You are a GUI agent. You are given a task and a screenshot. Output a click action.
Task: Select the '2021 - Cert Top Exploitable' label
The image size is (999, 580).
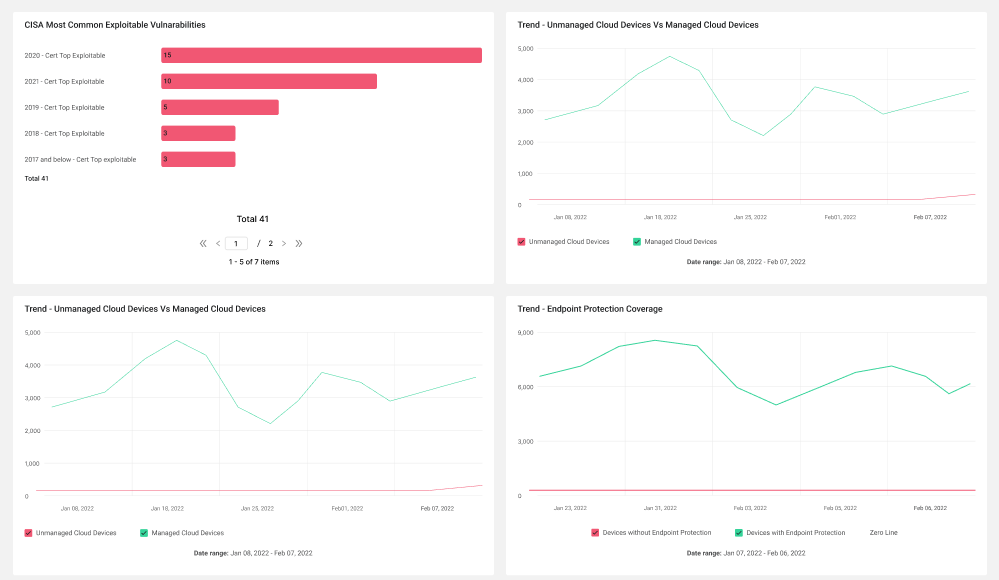click(x=64, y=82)
